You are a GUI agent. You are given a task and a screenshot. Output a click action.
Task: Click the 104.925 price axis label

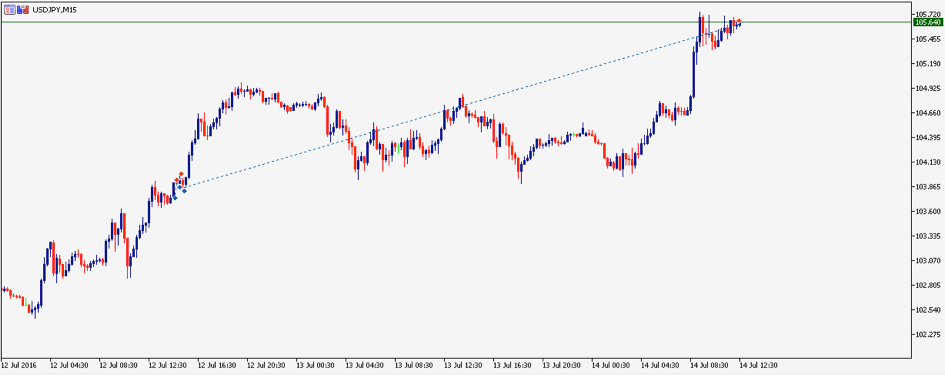point(928,88)
